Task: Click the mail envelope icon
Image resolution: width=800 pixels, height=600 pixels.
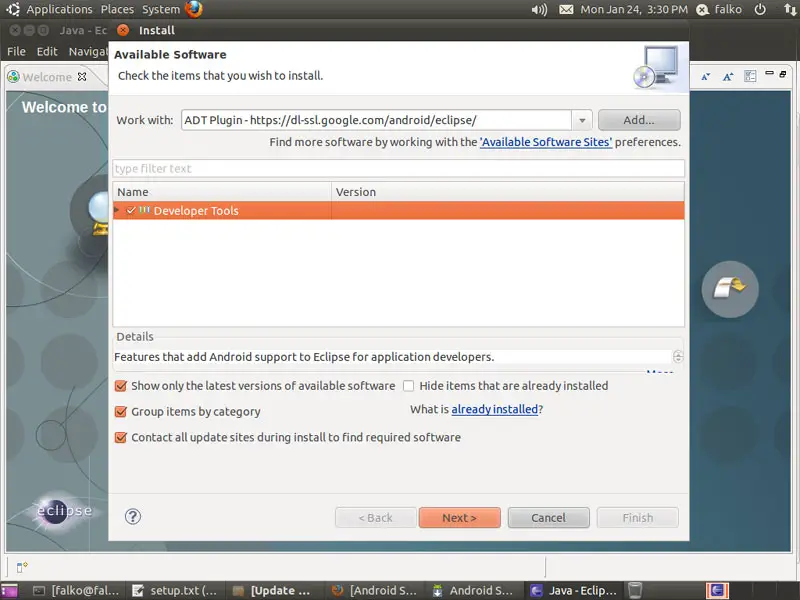Action: [566, 10]
